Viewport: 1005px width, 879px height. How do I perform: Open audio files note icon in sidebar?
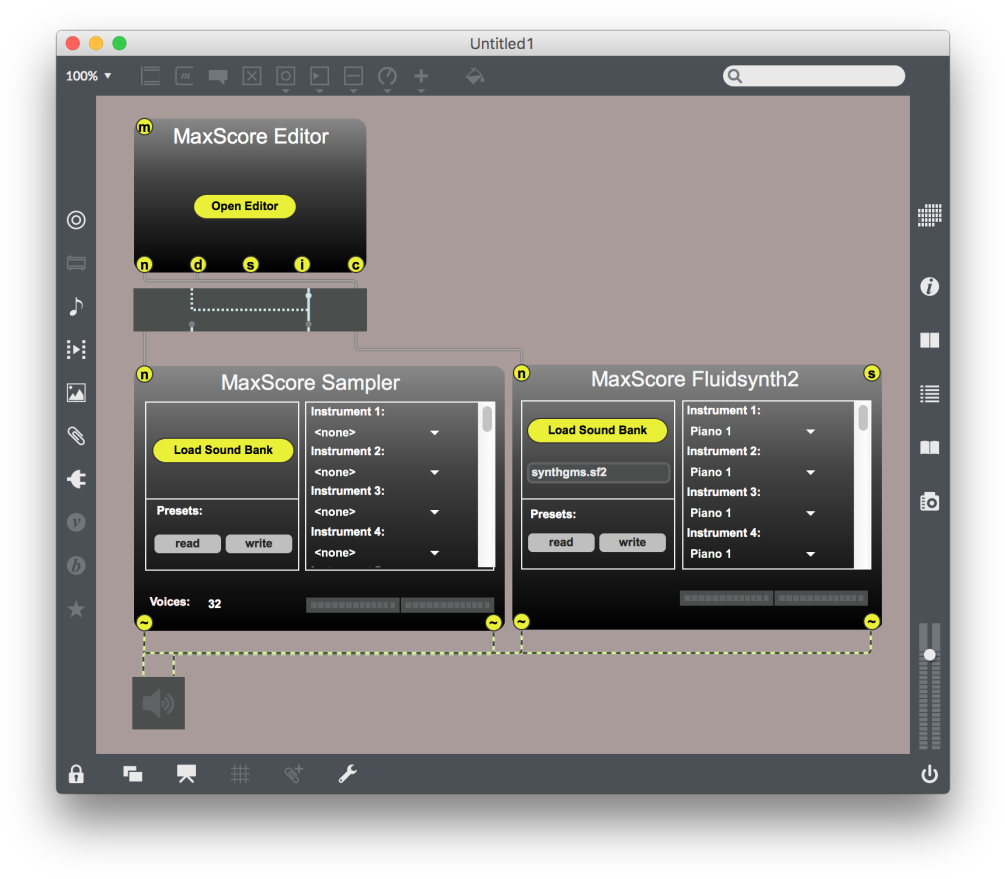(76, 306)
